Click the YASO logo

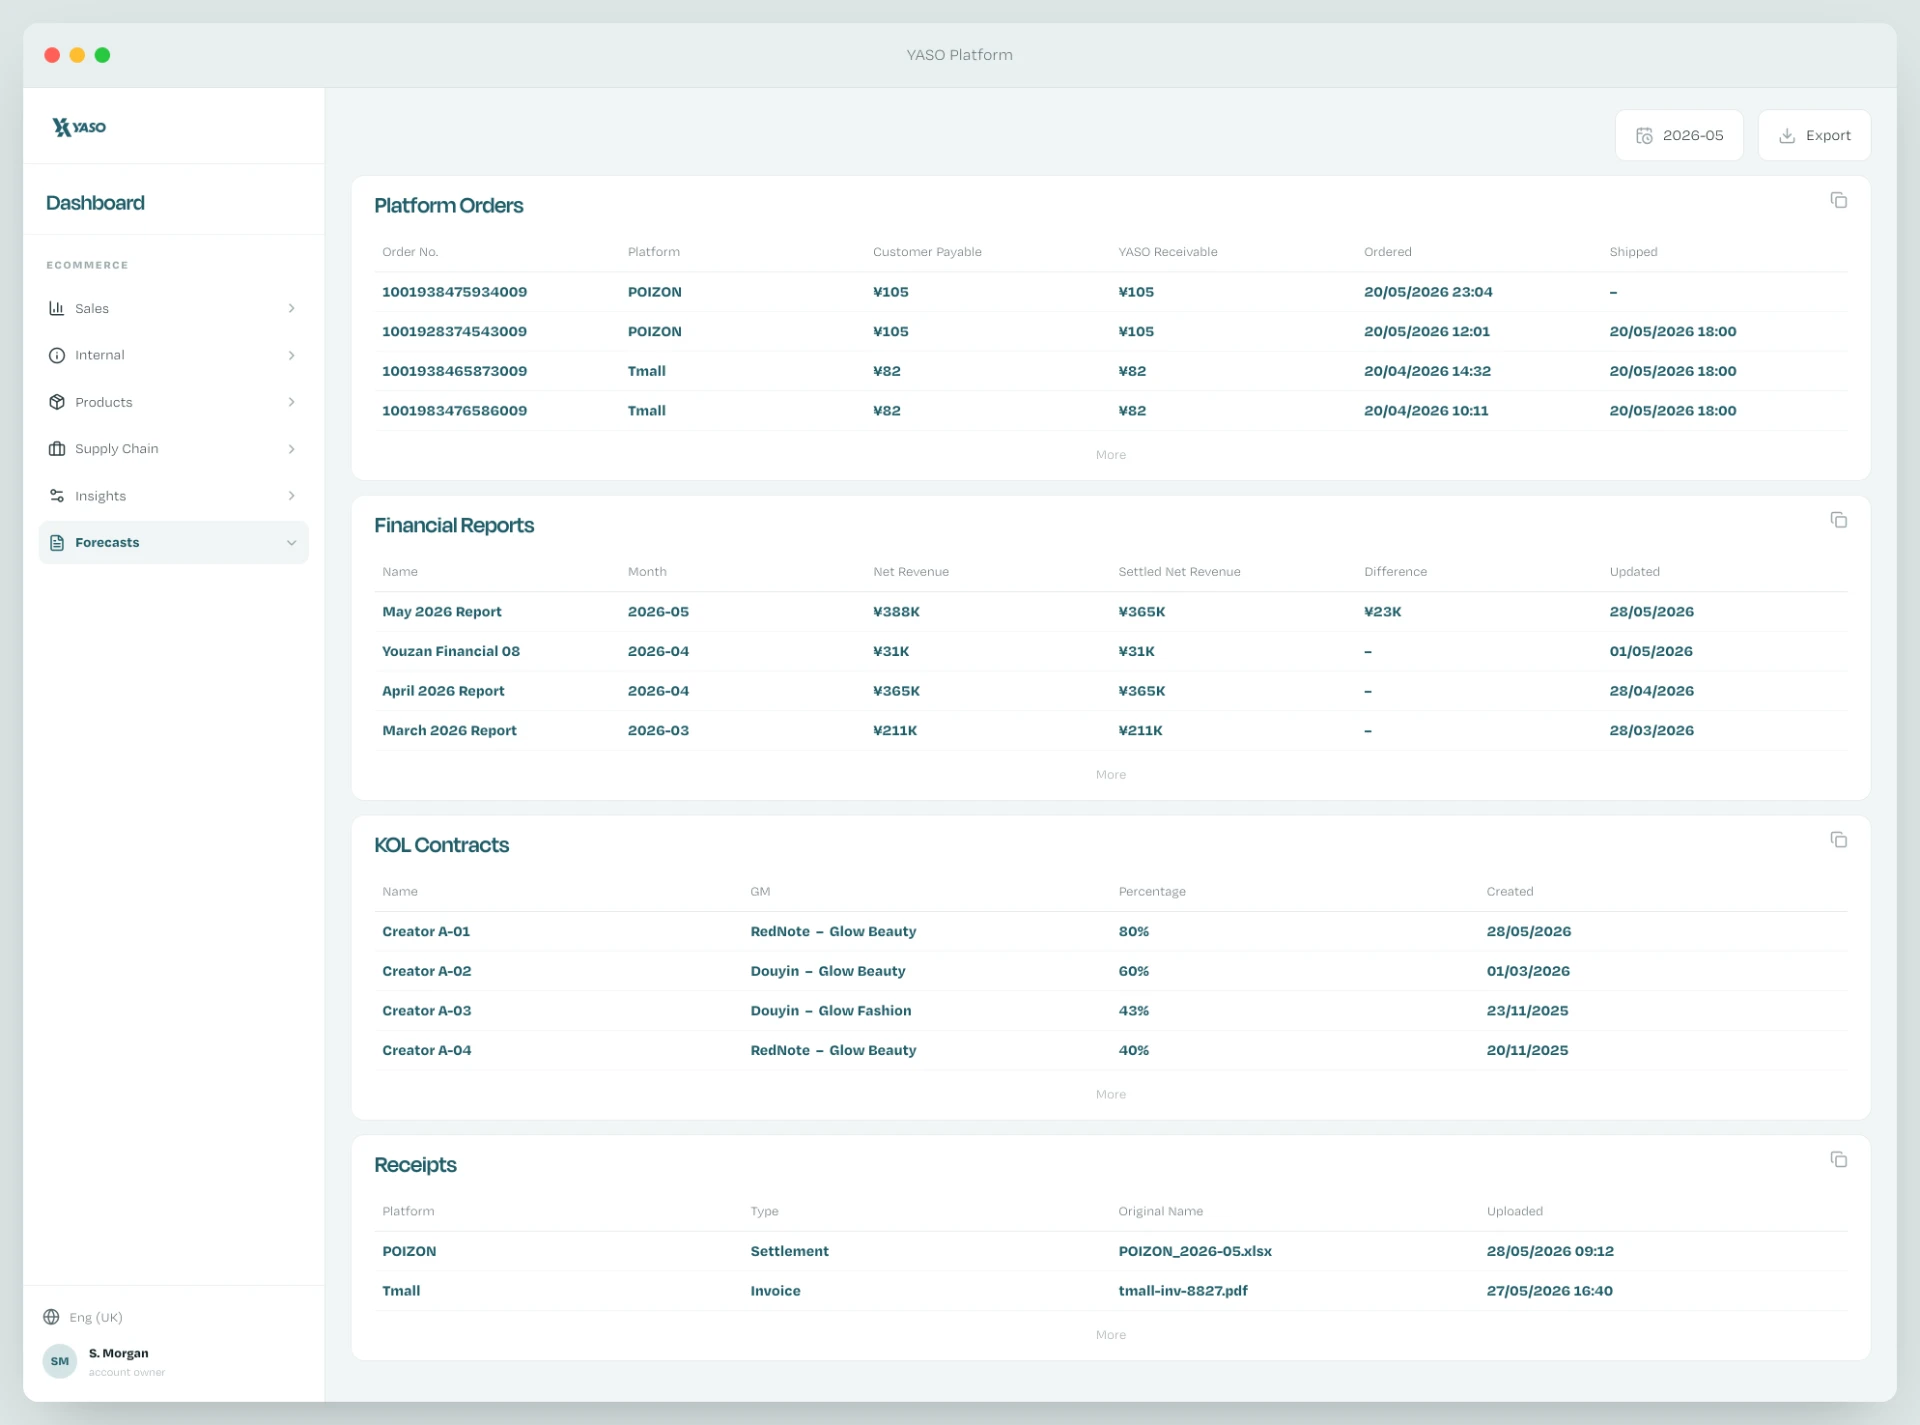pos(79,127)
